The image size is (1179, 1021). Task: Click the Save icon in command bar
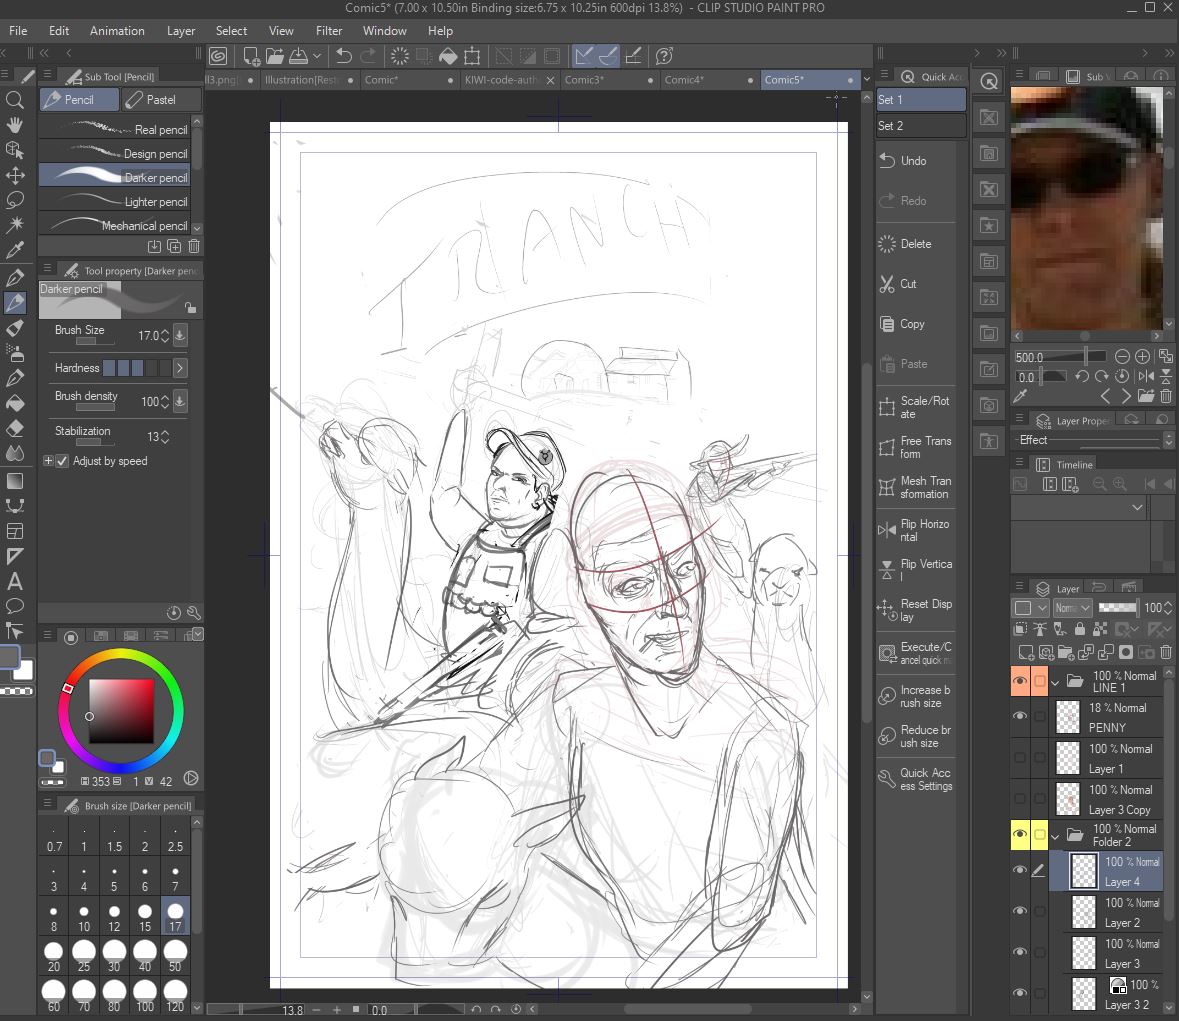(299, 56)
